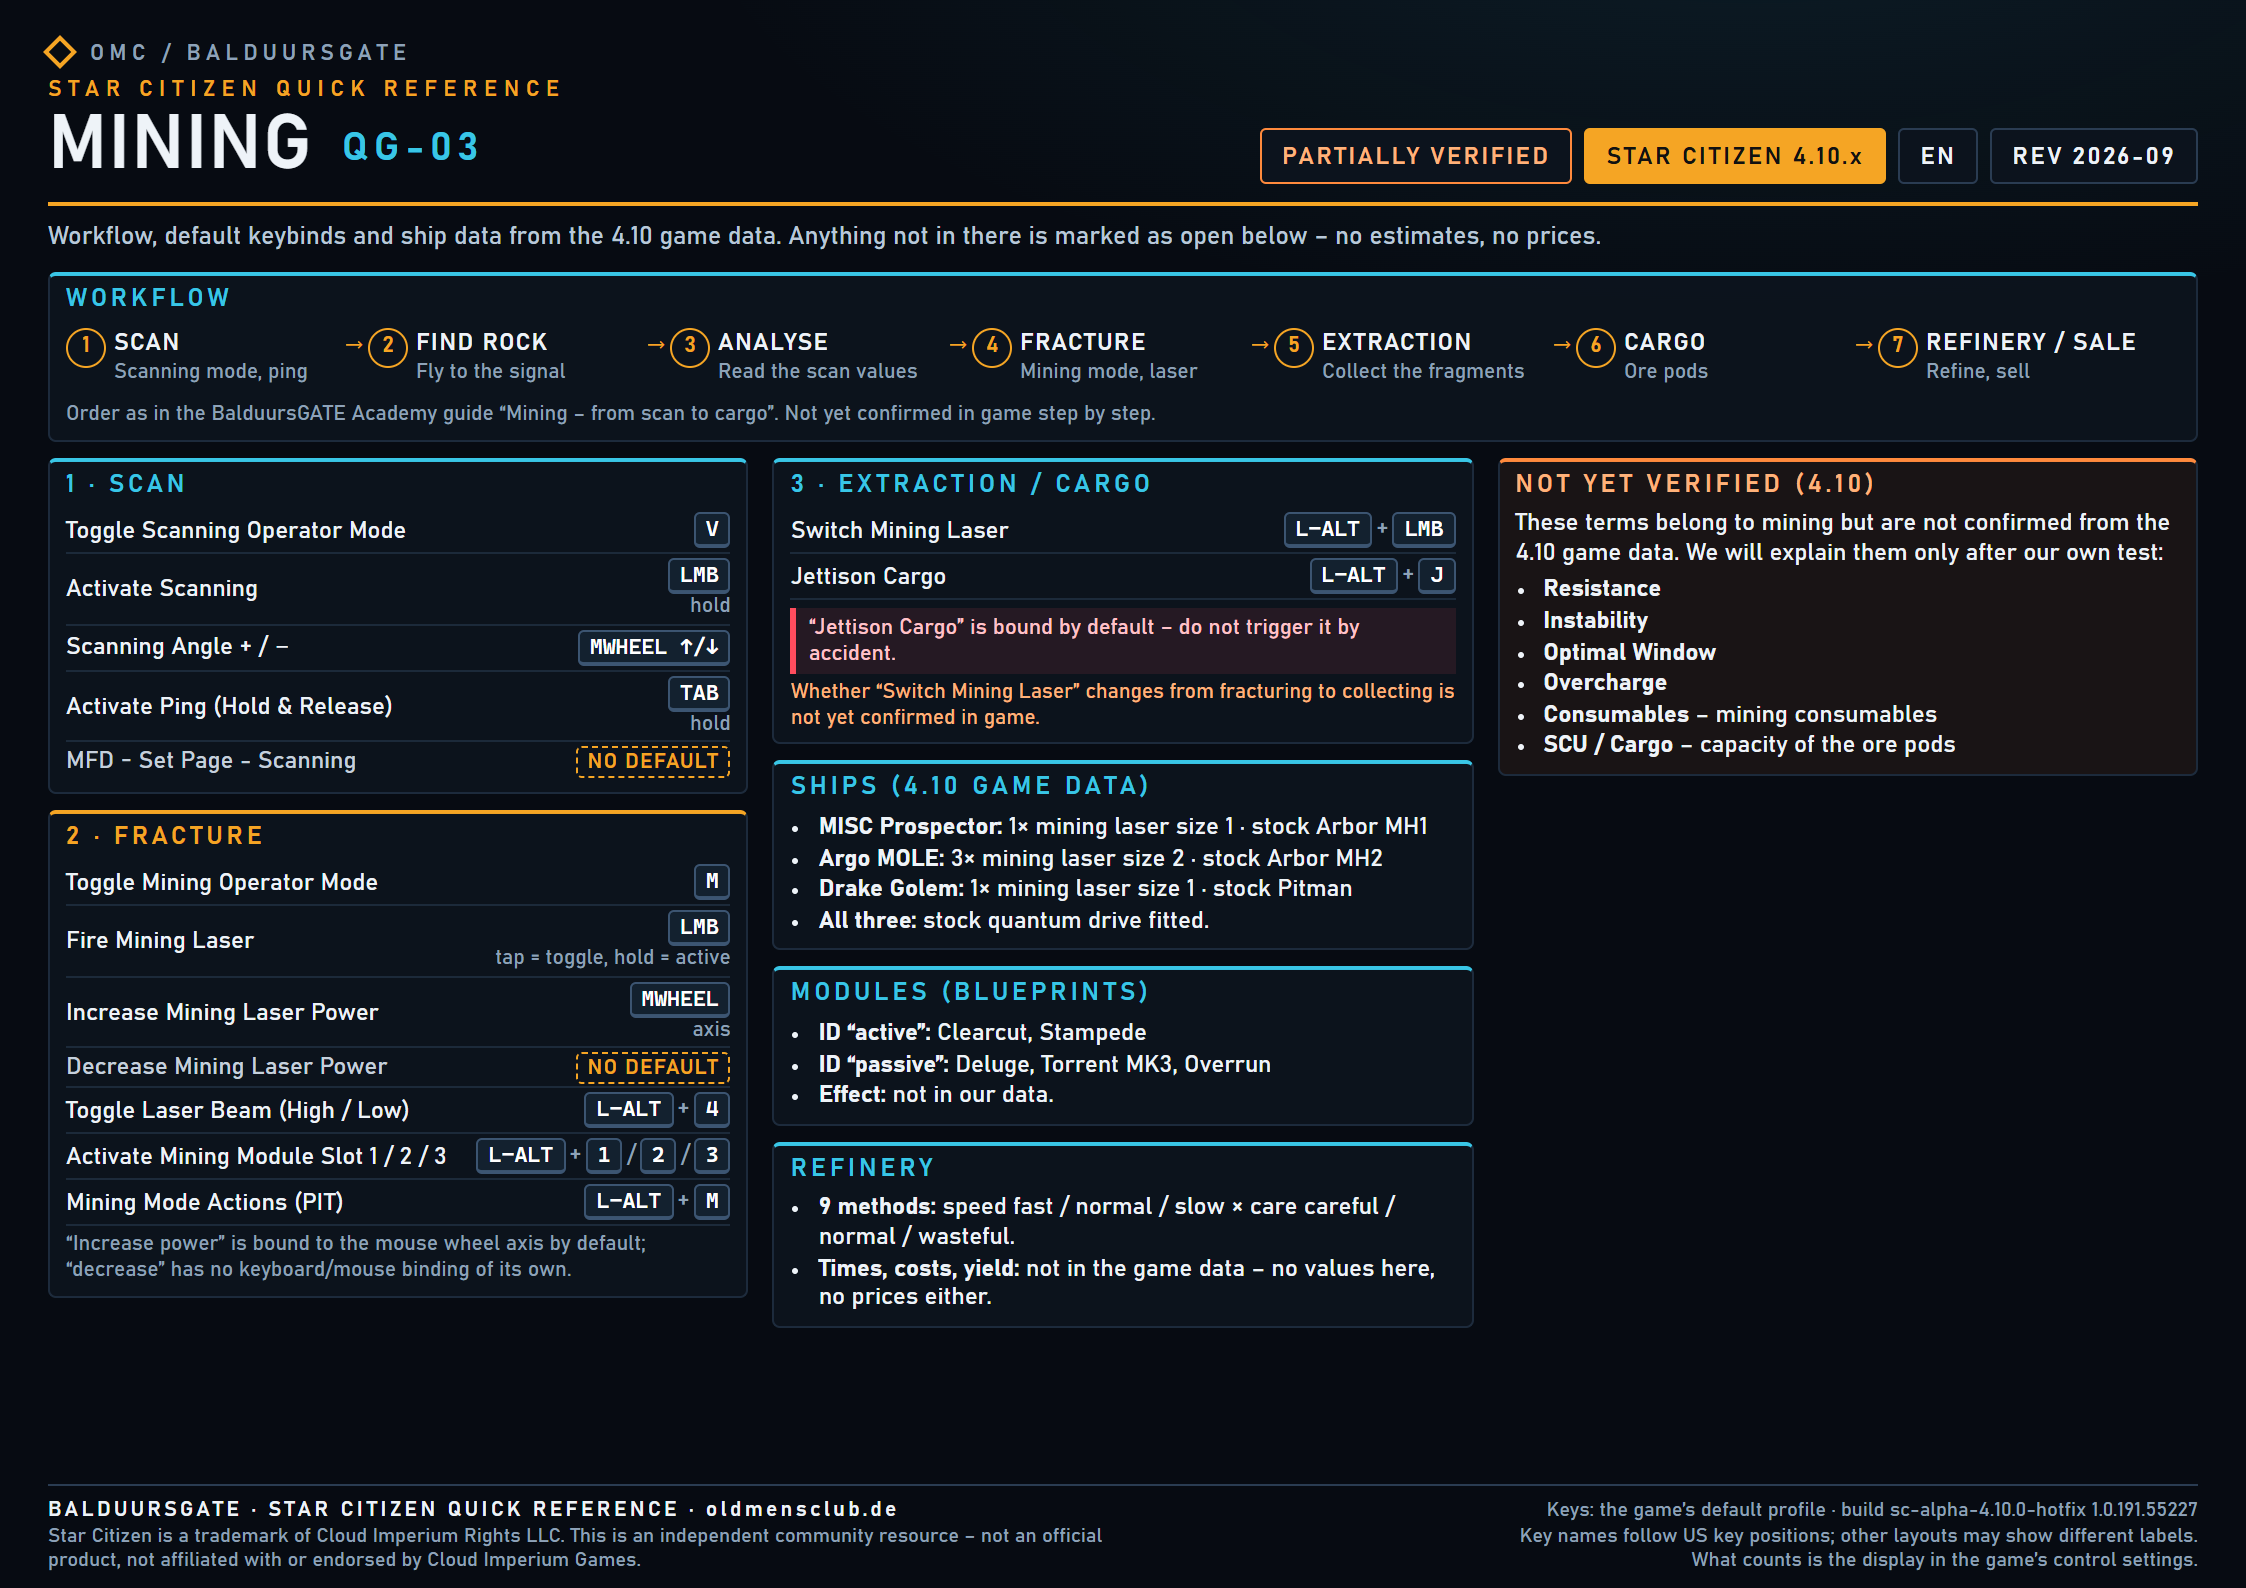Screen dimensions: 2246x1588
Task: Click the L-ALT key in Jettison Cargo row
Action: (1354, 575)
